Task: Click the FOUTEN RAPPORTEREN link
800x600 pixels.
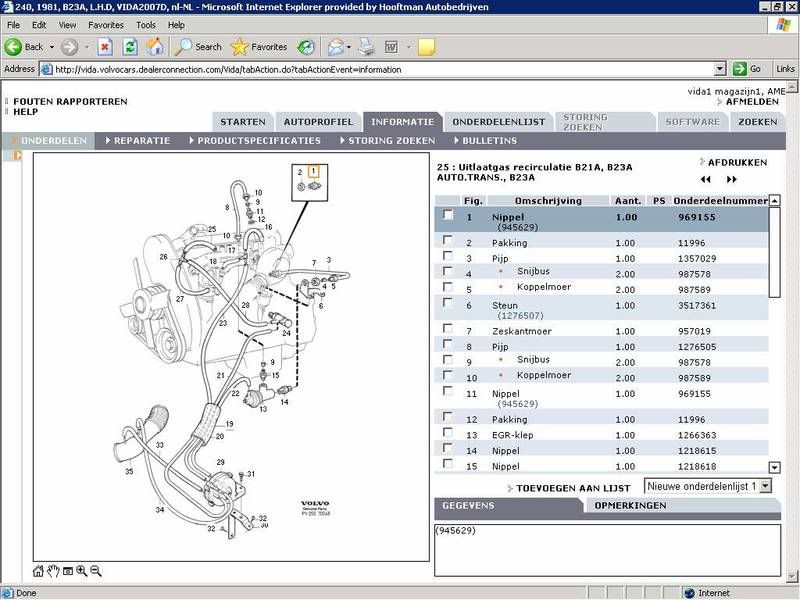Action: tap(70, 102)
